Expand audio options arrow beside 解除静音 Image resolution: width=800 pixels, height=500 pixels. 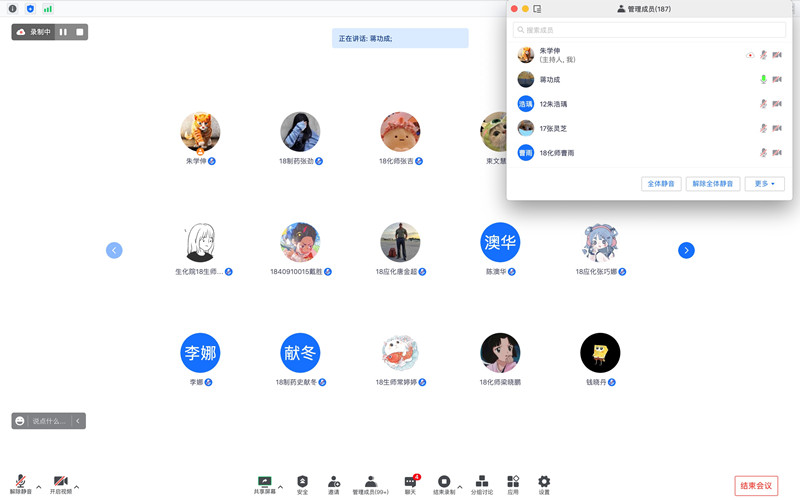38,487
